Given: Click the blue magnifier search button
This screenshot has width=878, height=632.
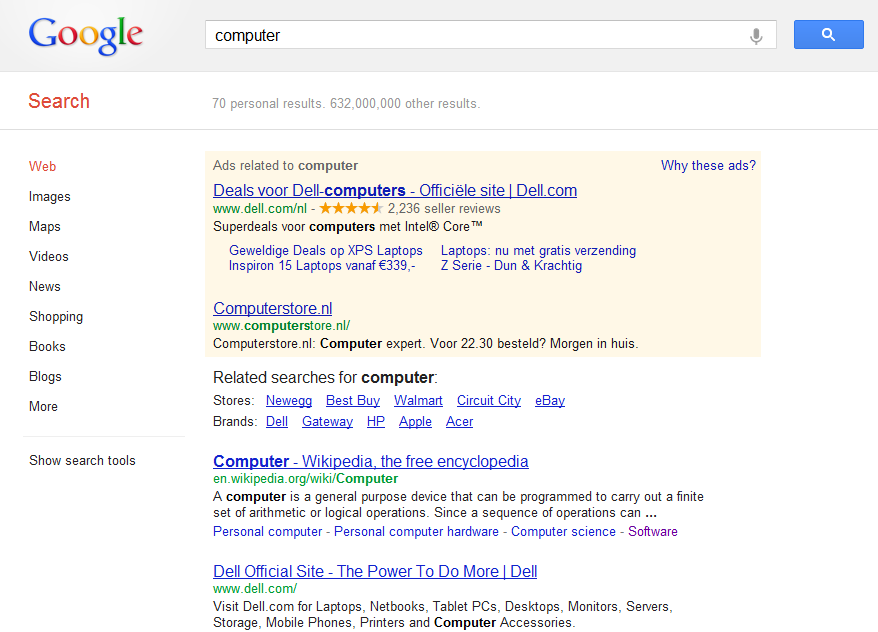Looking at the screenshot, I should click(828, 35).
